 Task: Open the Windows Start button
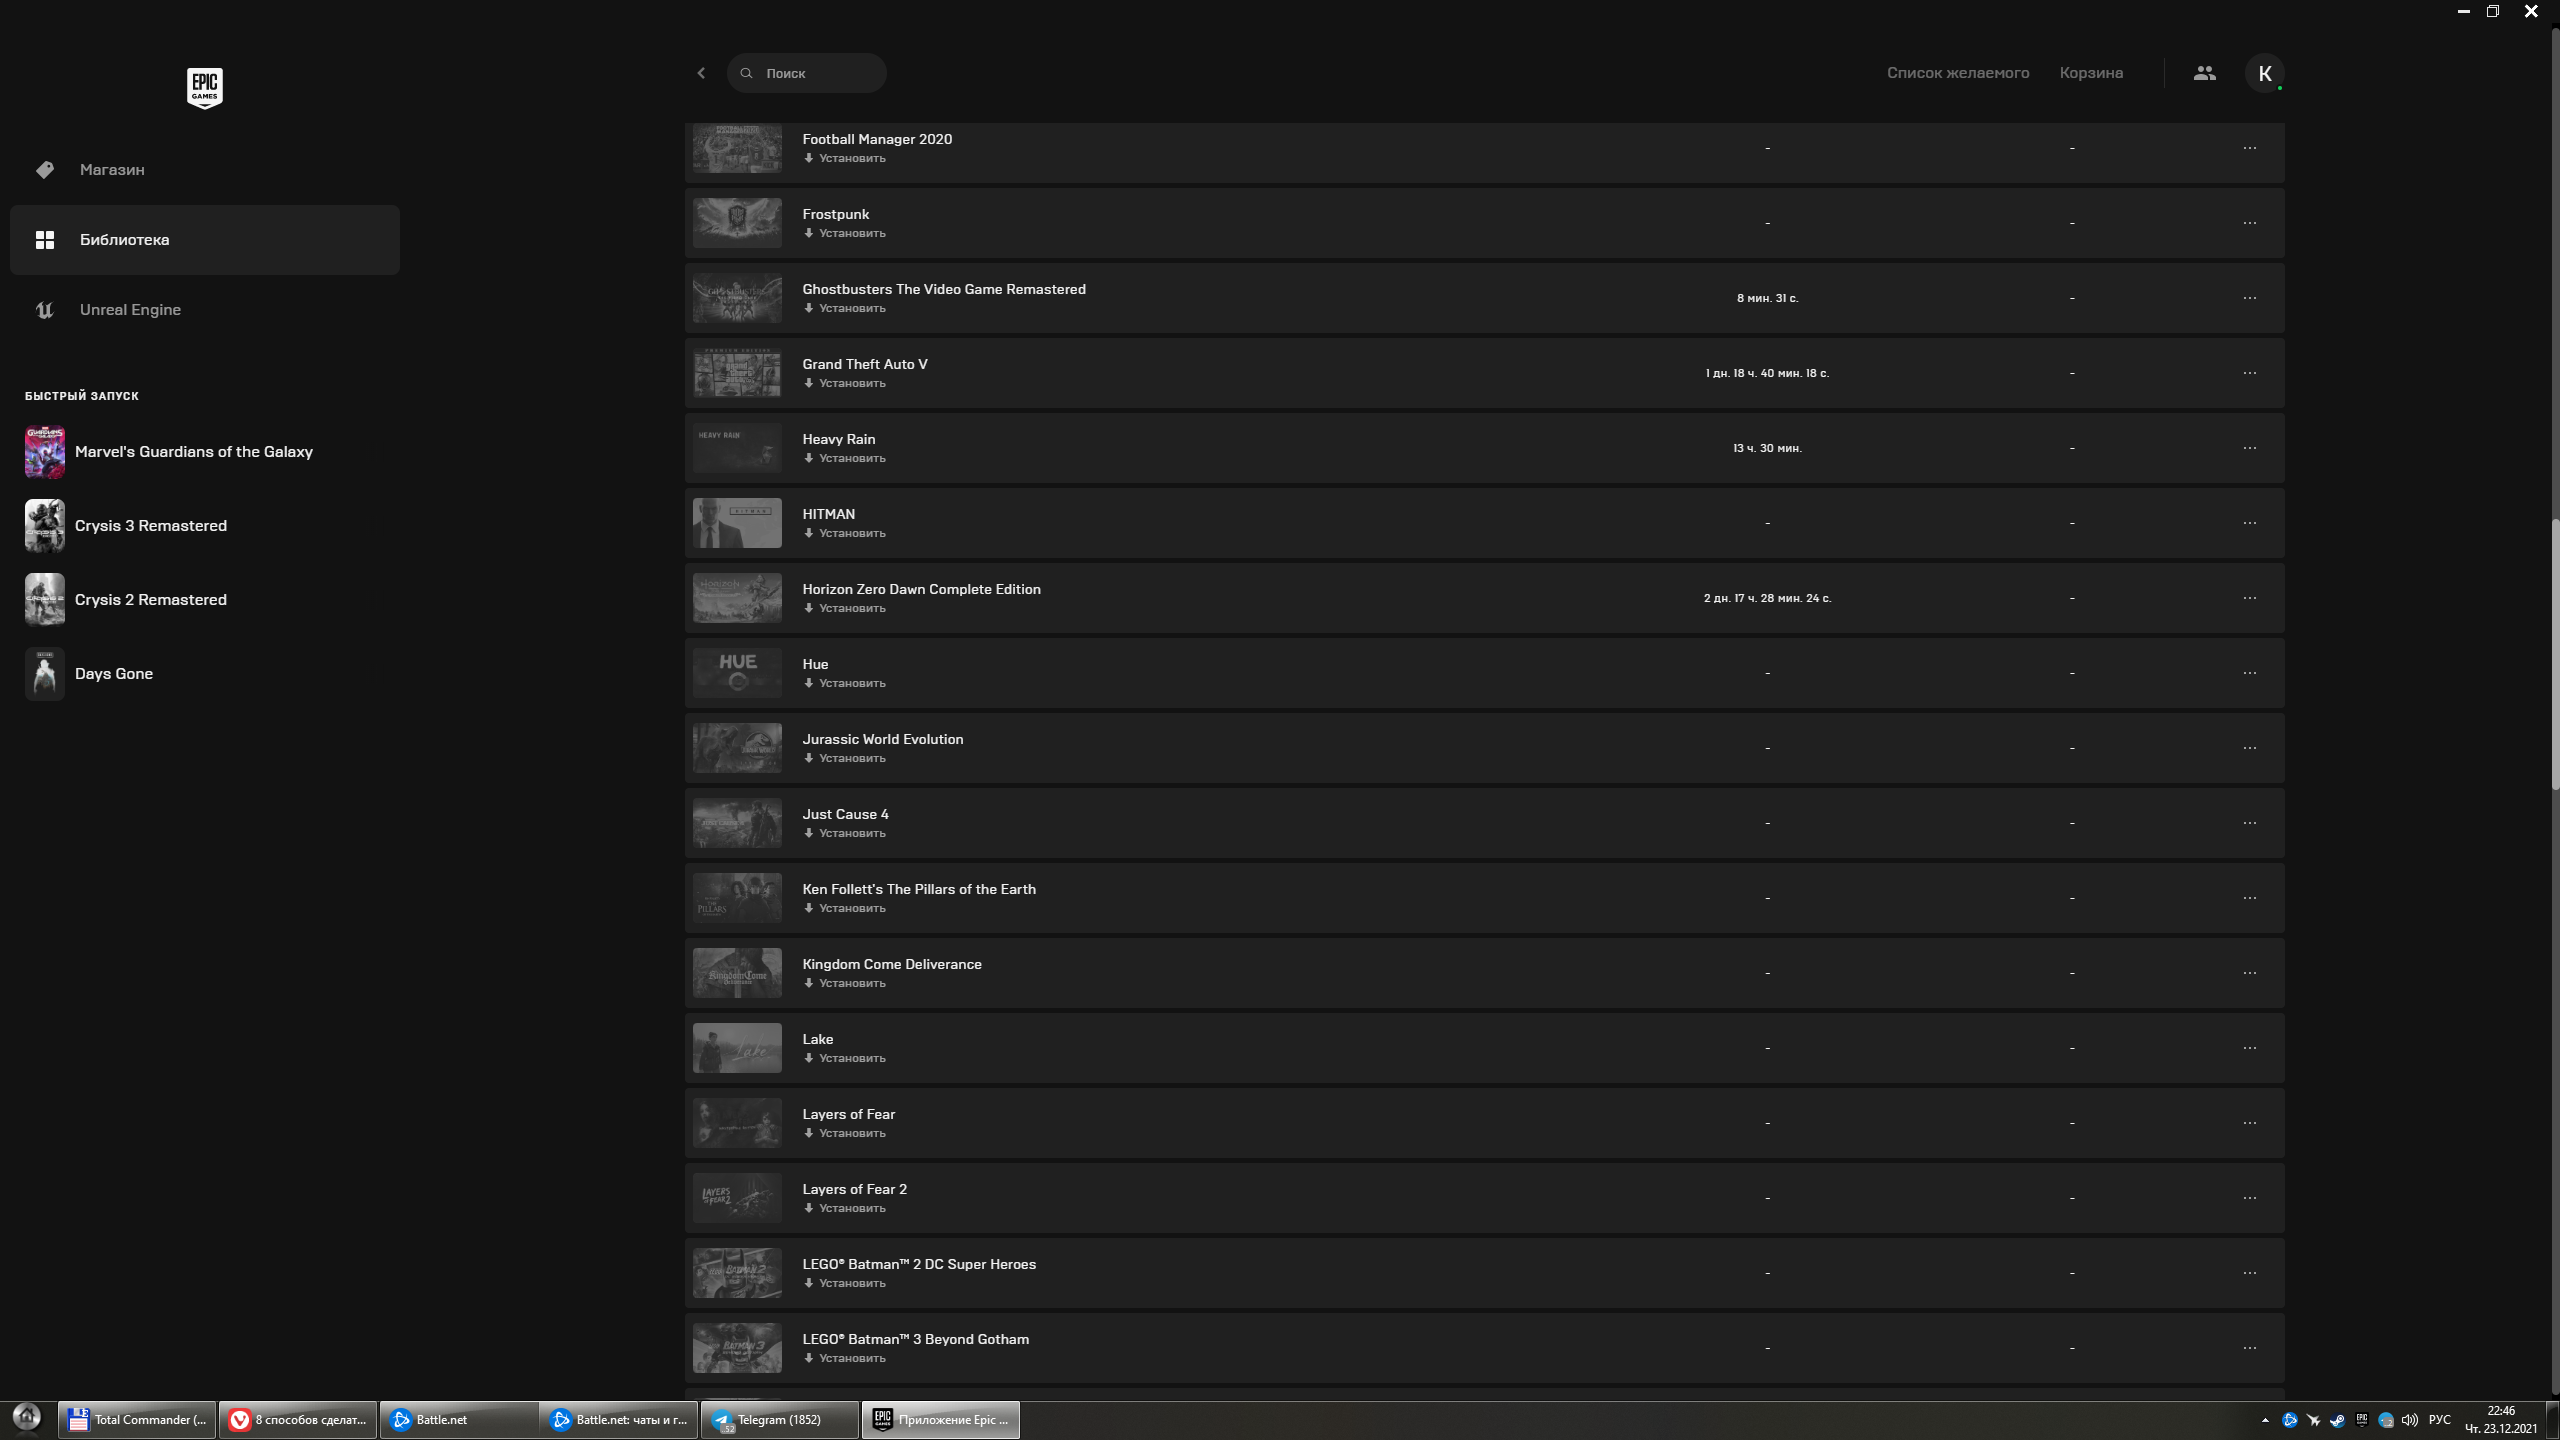[26, 1417]
